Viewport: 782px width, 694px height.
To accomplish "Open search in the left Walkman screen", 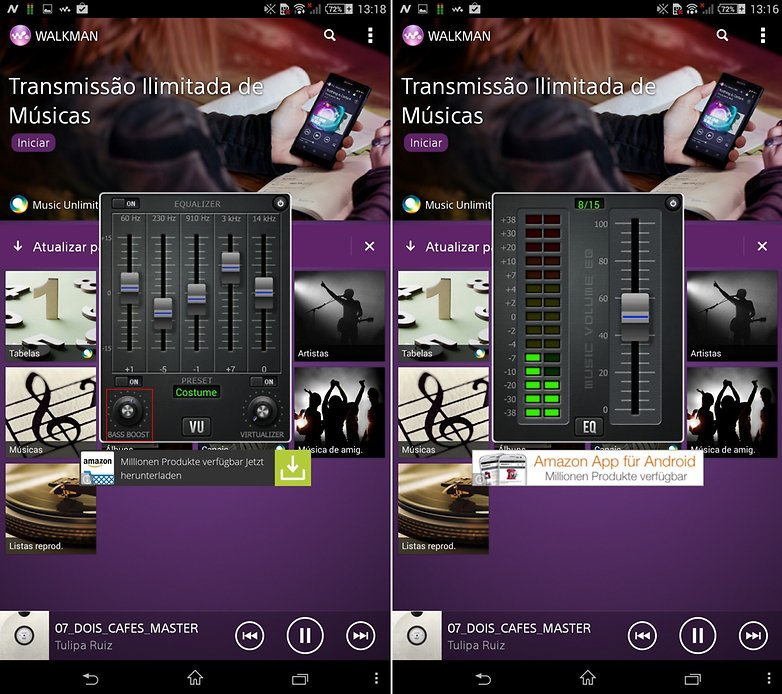I will point(330,35).
